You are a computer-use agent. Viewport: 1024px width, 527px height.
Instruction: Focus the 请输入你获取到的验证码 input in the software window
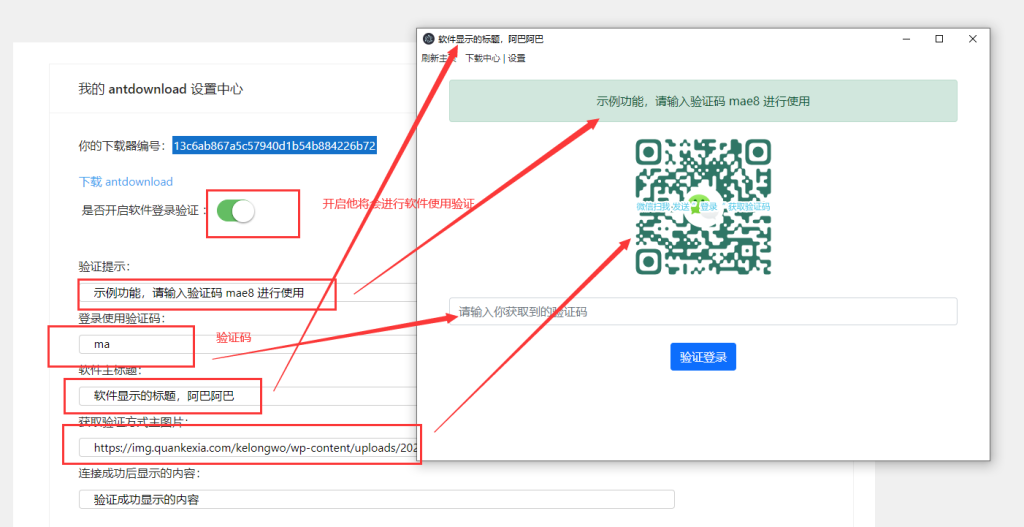[x=703, y=311]
